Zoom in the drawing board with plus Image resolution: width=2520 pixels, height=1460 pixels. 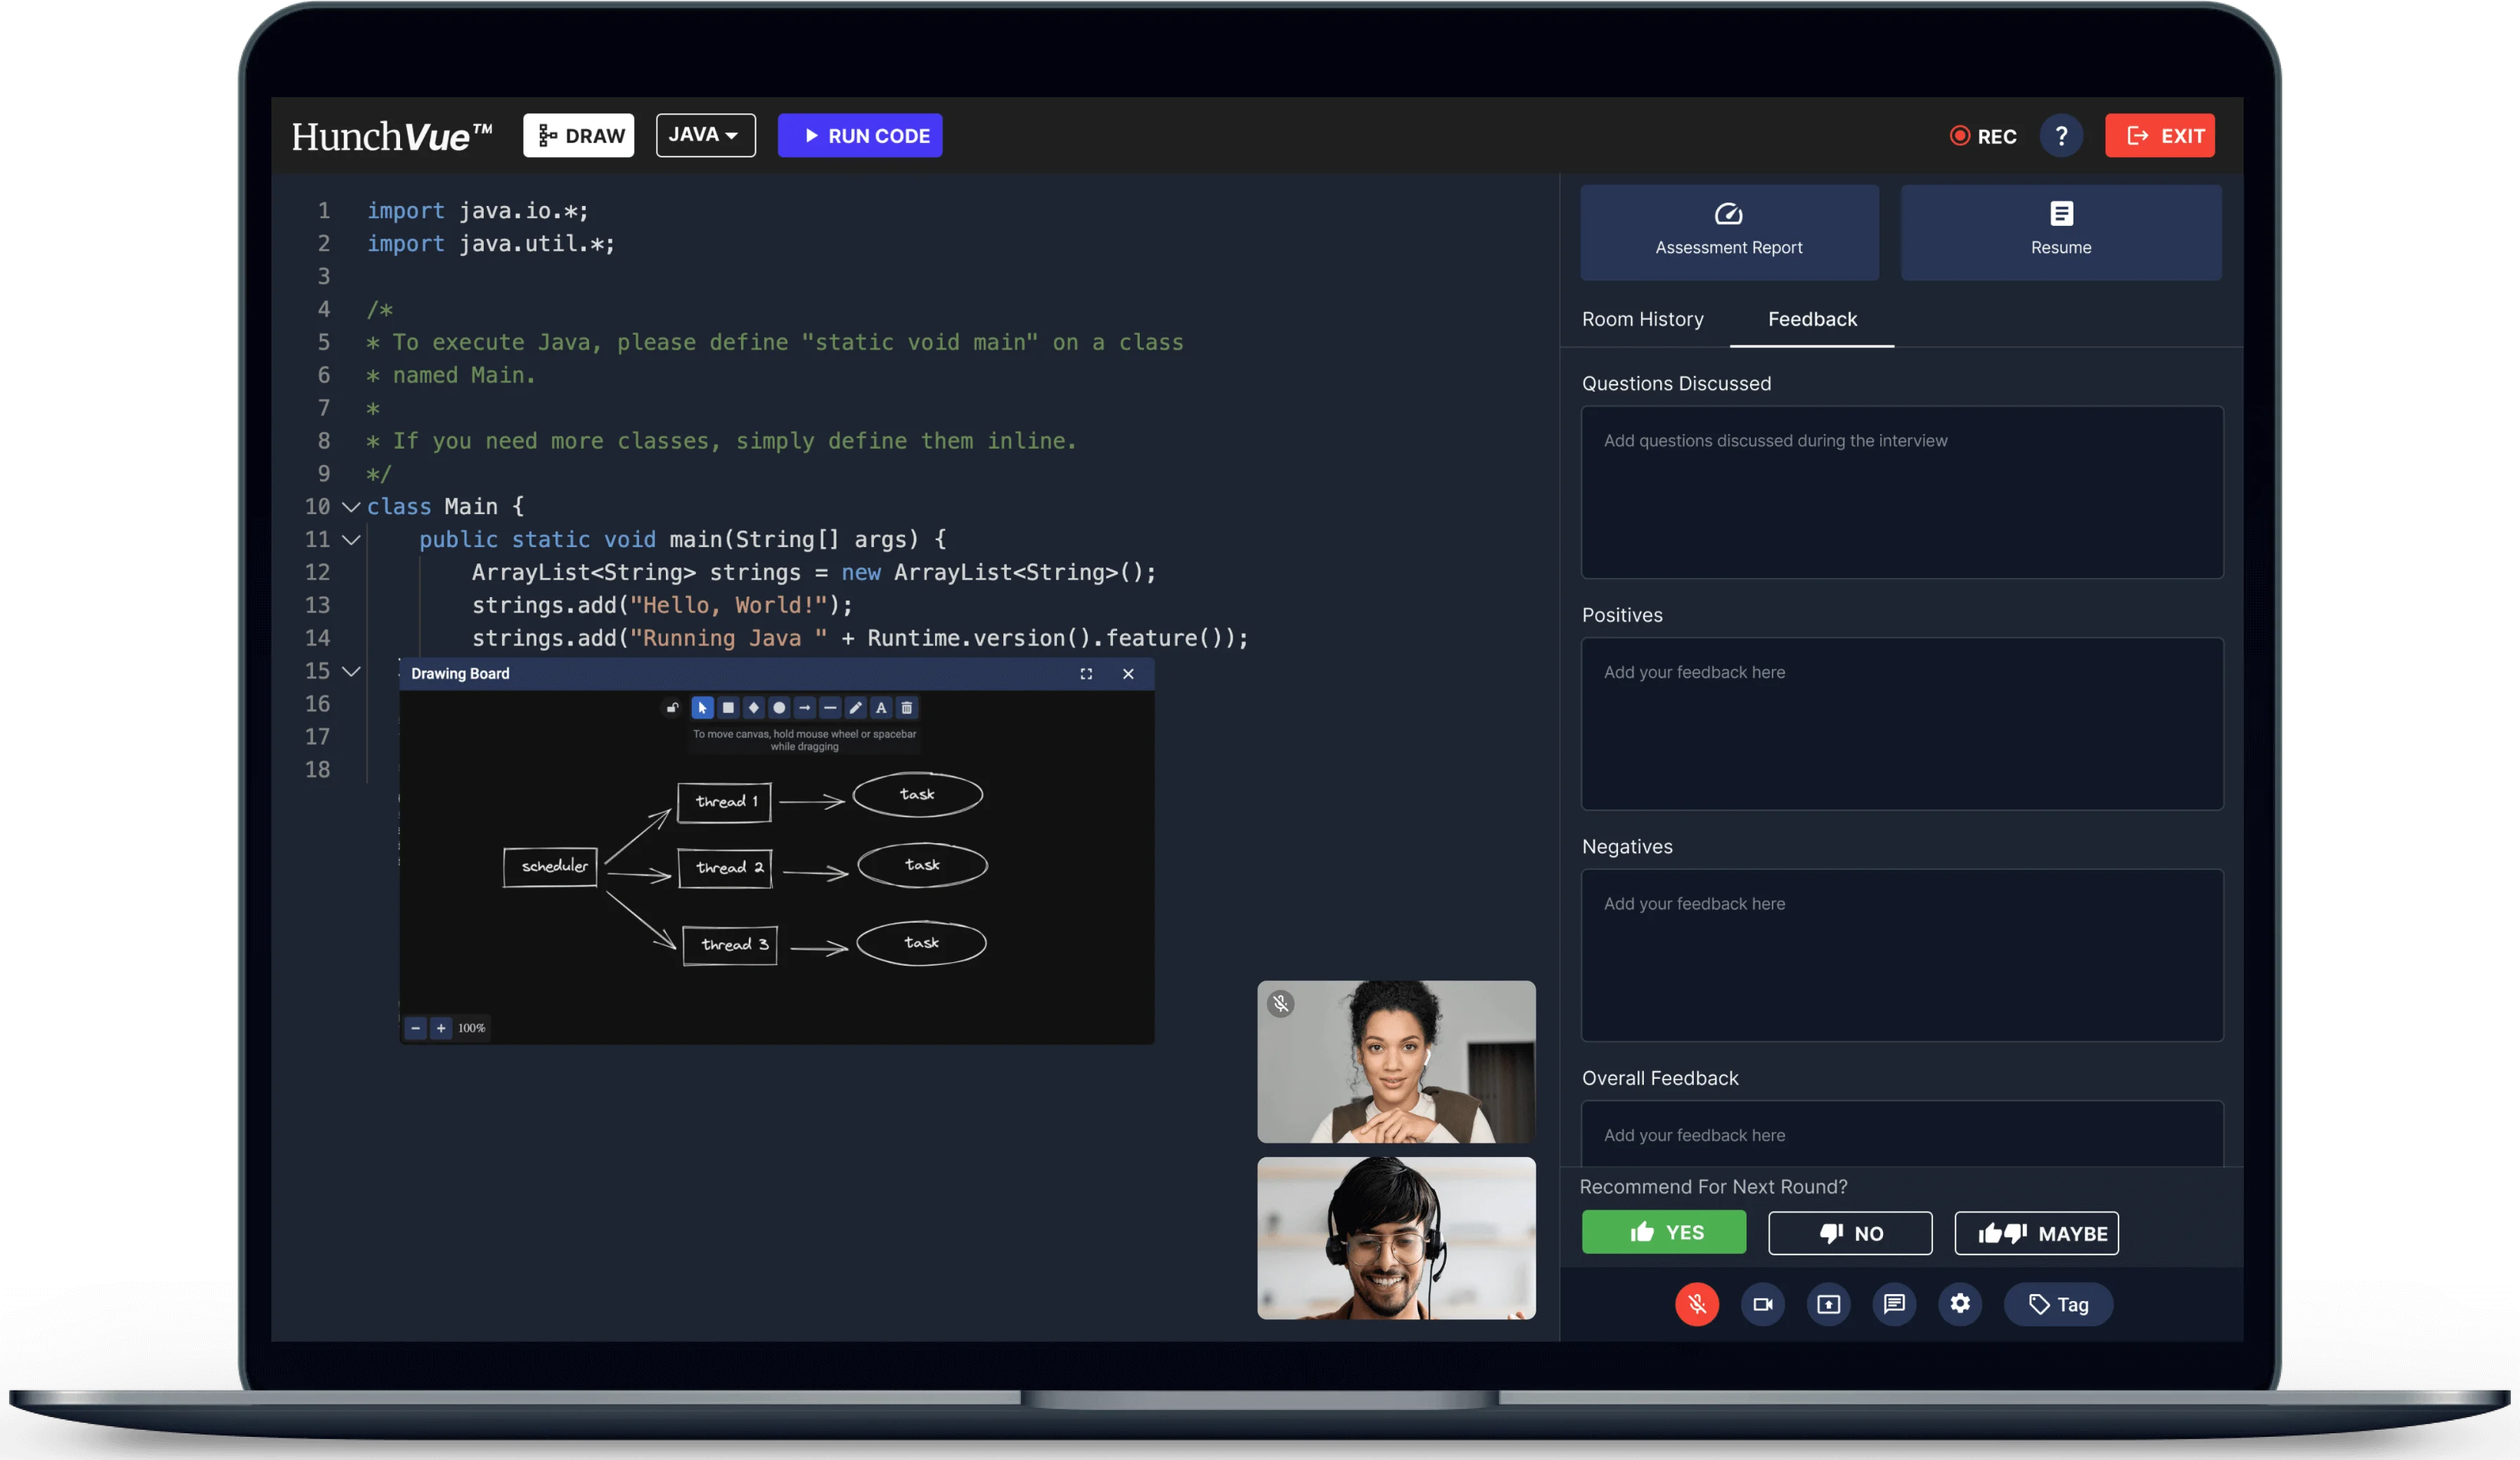tap(441, 1028)
